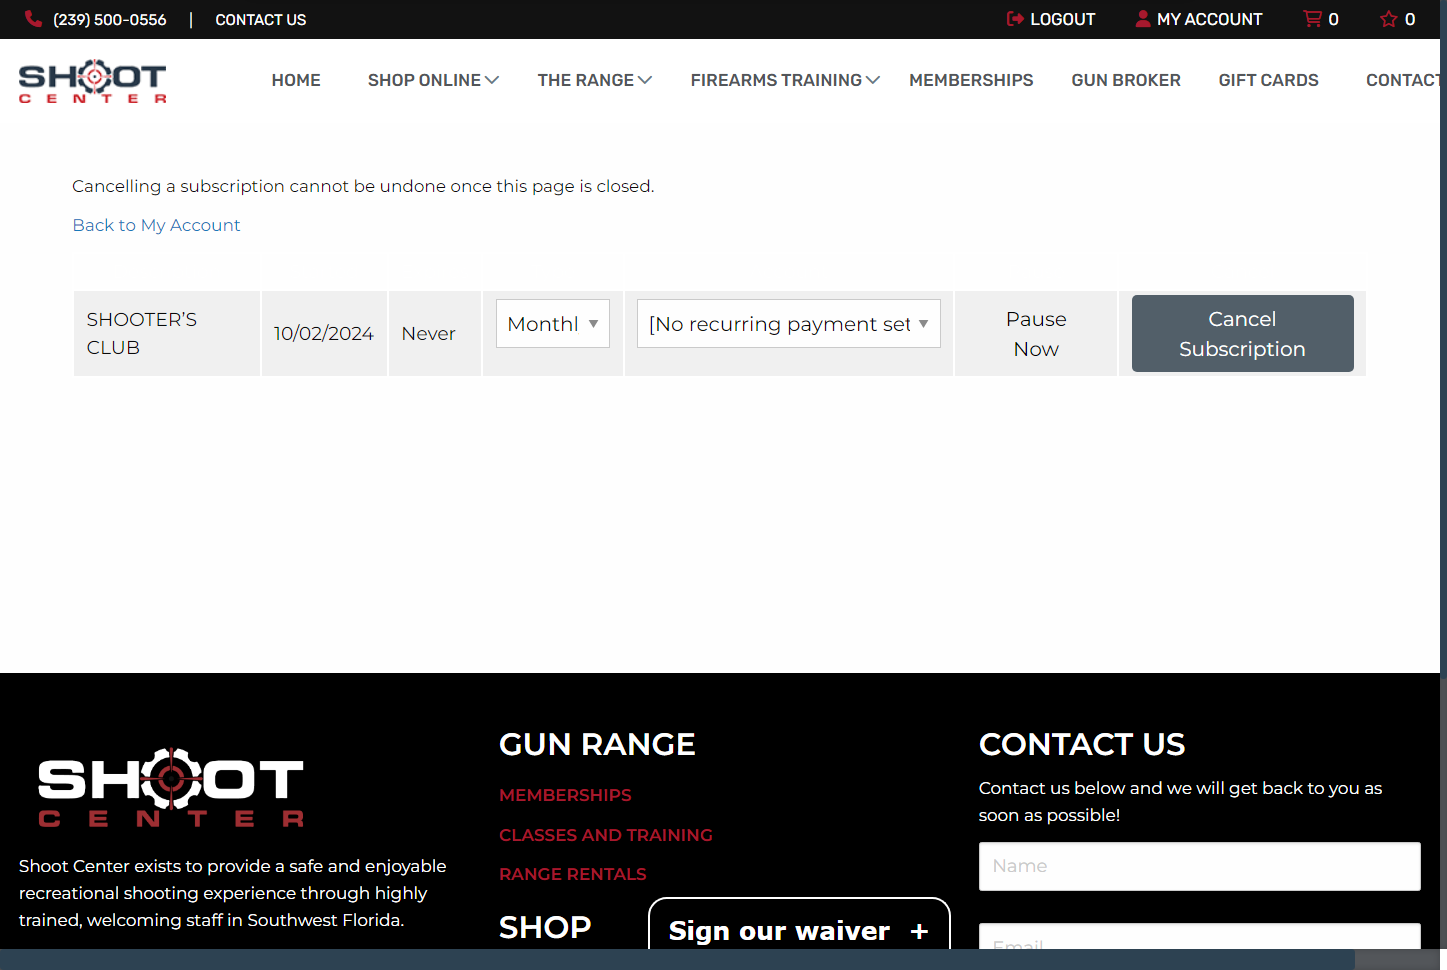Click the logout arrow icon
This screenshot has height=970, width=1447.
pos(1015,19)
